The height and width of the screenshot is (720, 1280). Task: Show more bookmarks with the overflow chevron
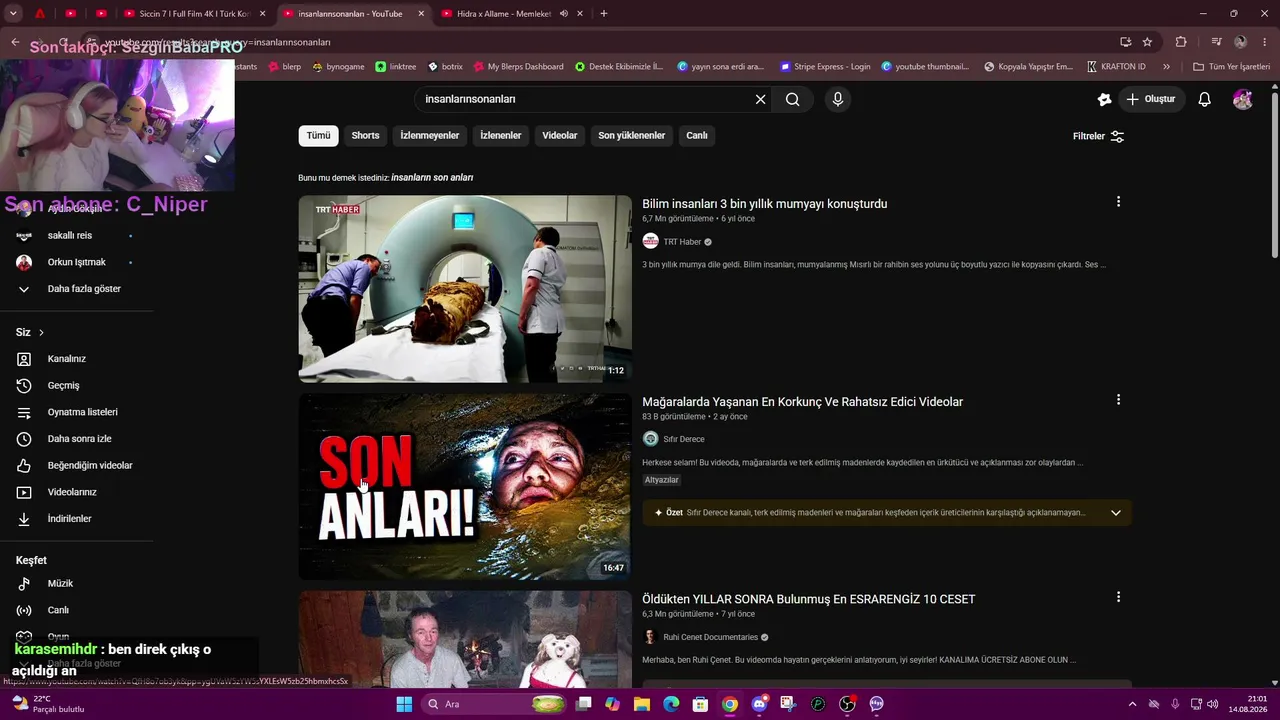point(1166,67)
